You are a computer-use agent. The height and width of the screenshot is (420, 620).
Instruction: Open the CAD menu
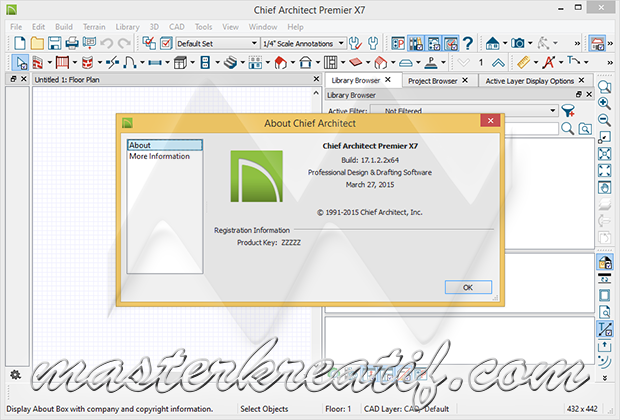[x=177, y=27]
